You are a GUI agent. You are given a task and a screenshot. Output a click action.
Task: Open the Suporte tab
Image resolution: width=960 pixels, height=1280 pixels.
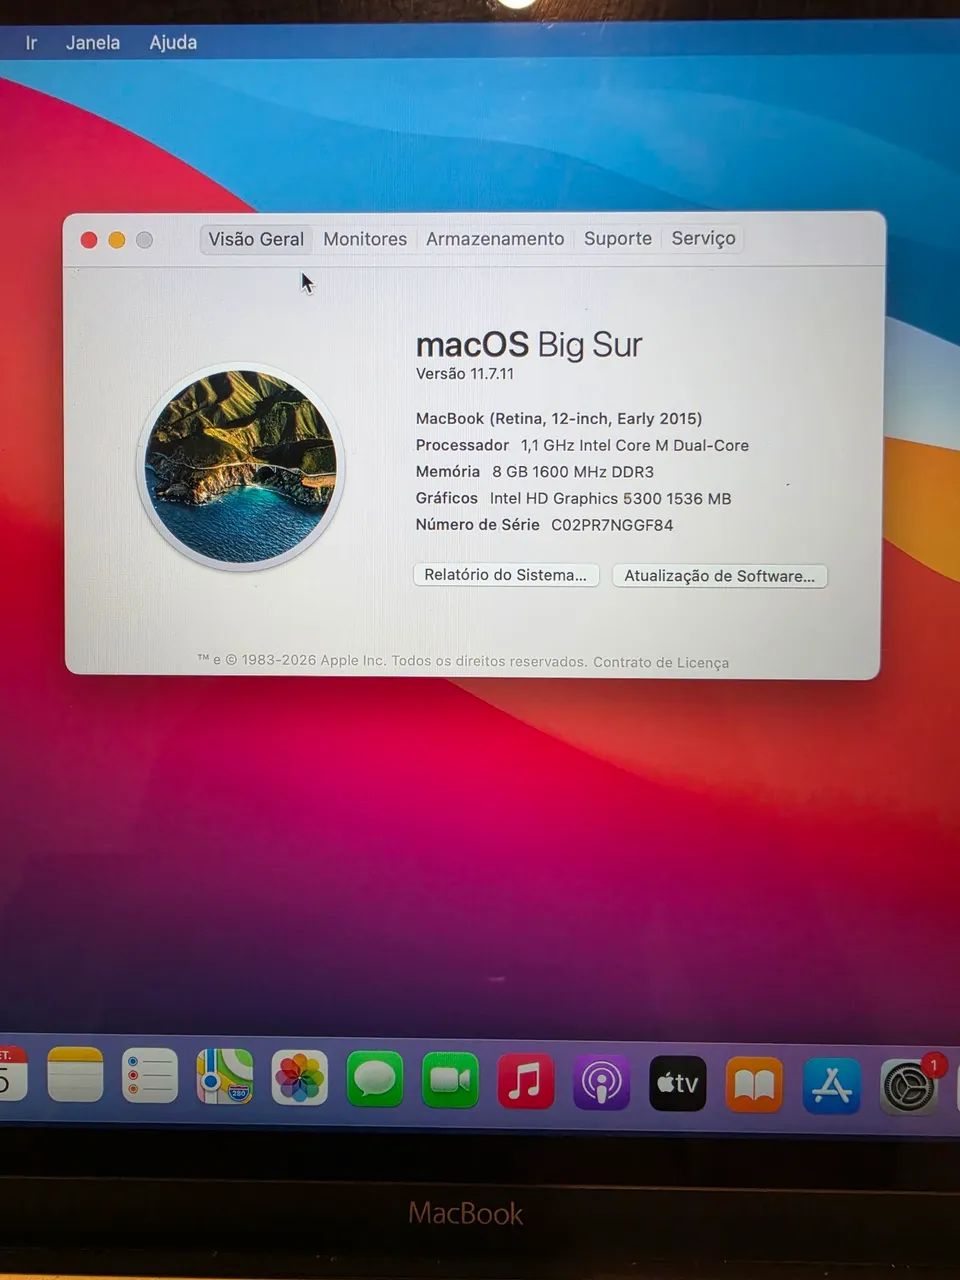(618, 238)
